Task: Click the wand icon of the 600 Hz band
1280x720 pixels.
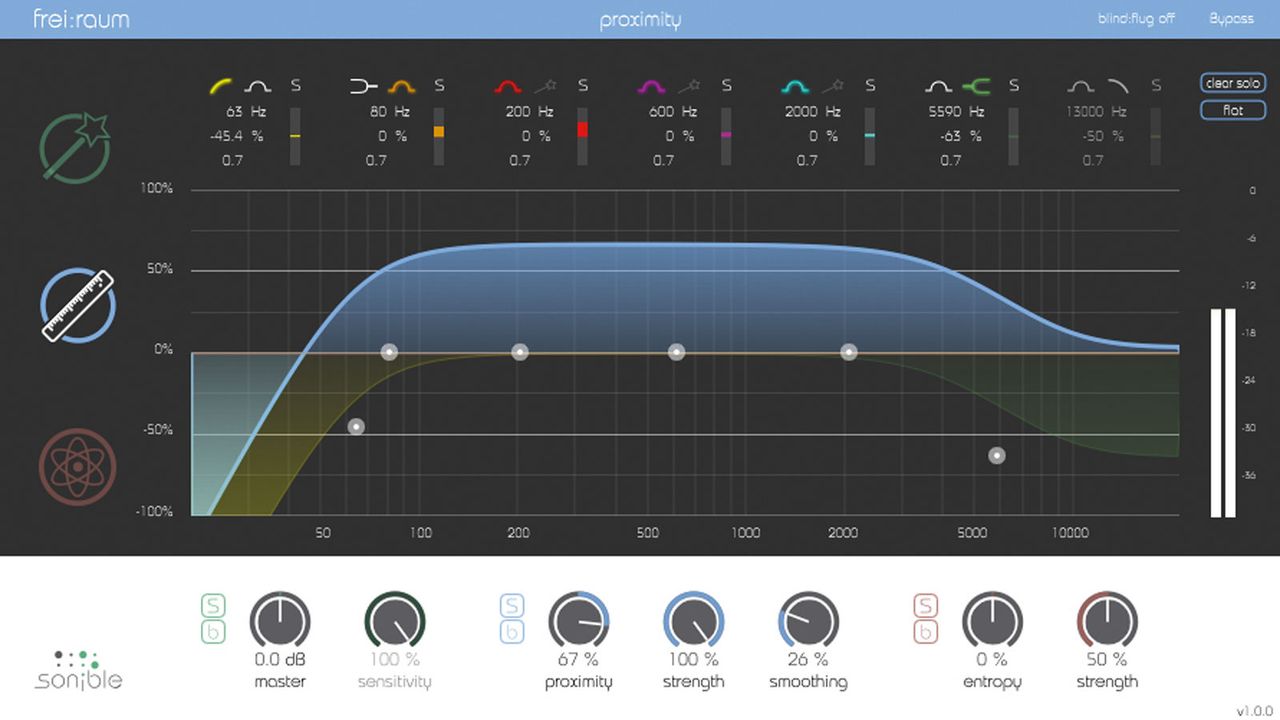Action: point(689,86)
